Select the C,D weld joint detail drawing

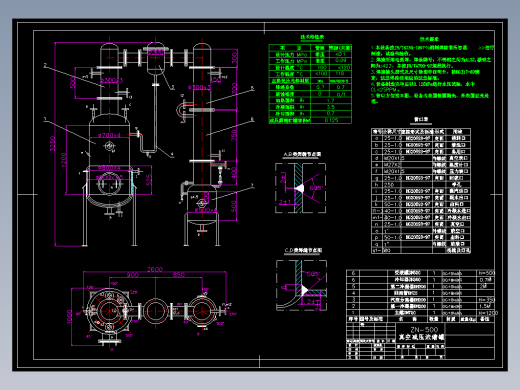[x=301, y=285]
